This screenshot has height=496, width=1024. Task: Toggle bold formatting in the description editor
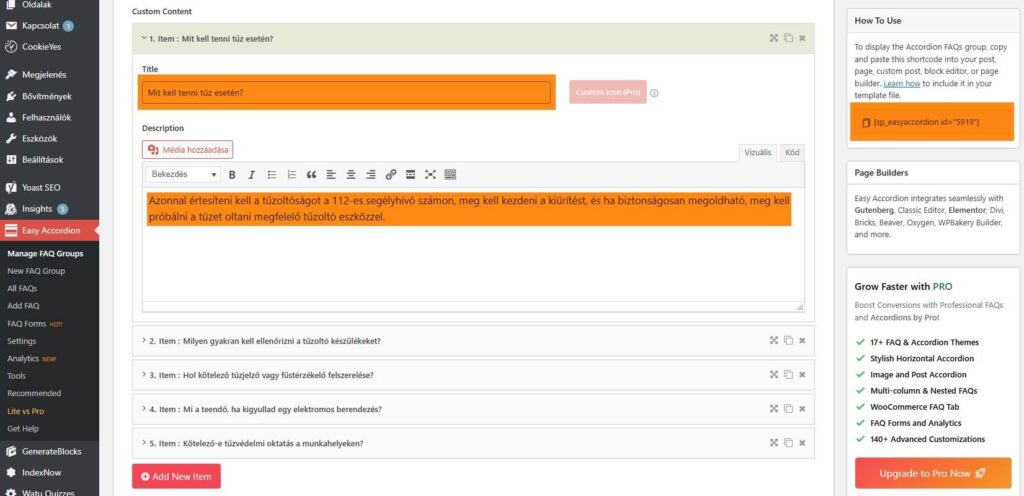(x=232, y=175)
